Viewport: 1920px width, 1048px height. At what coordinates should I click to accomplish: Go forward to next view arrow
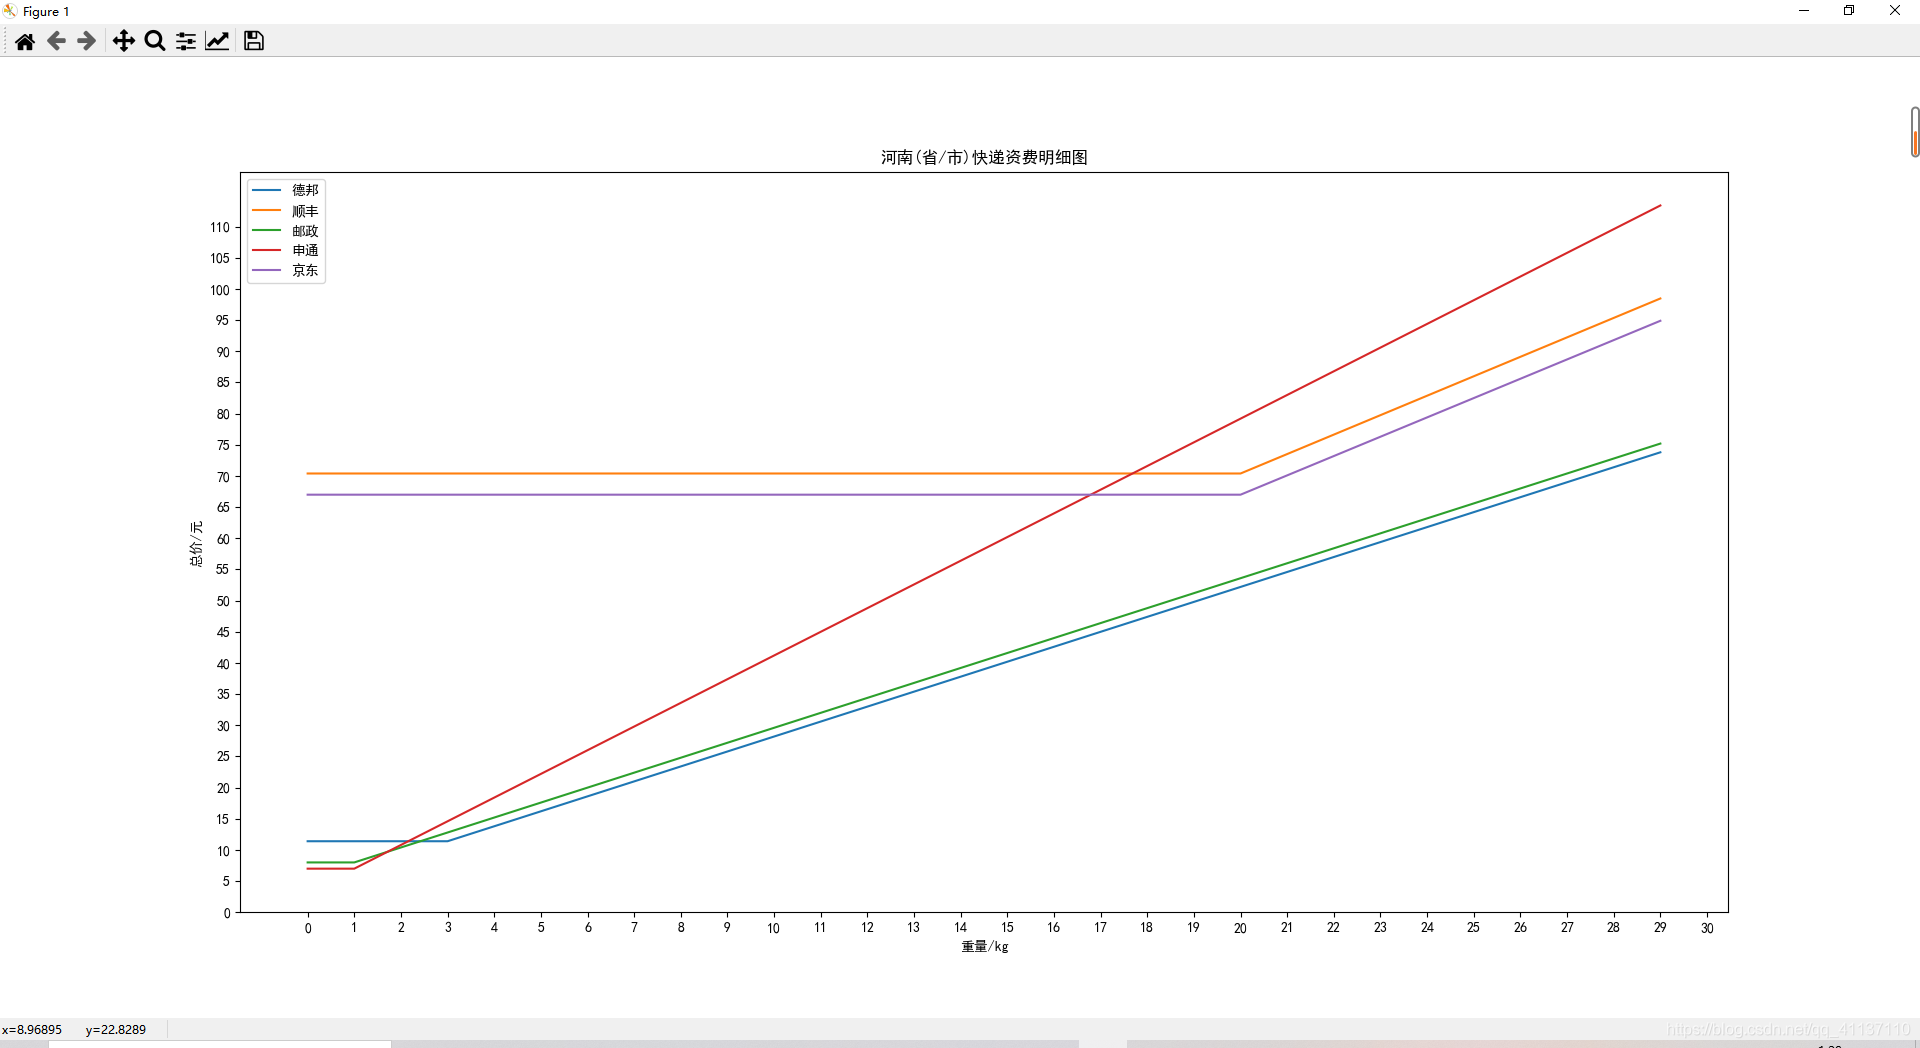pos(87,41)
